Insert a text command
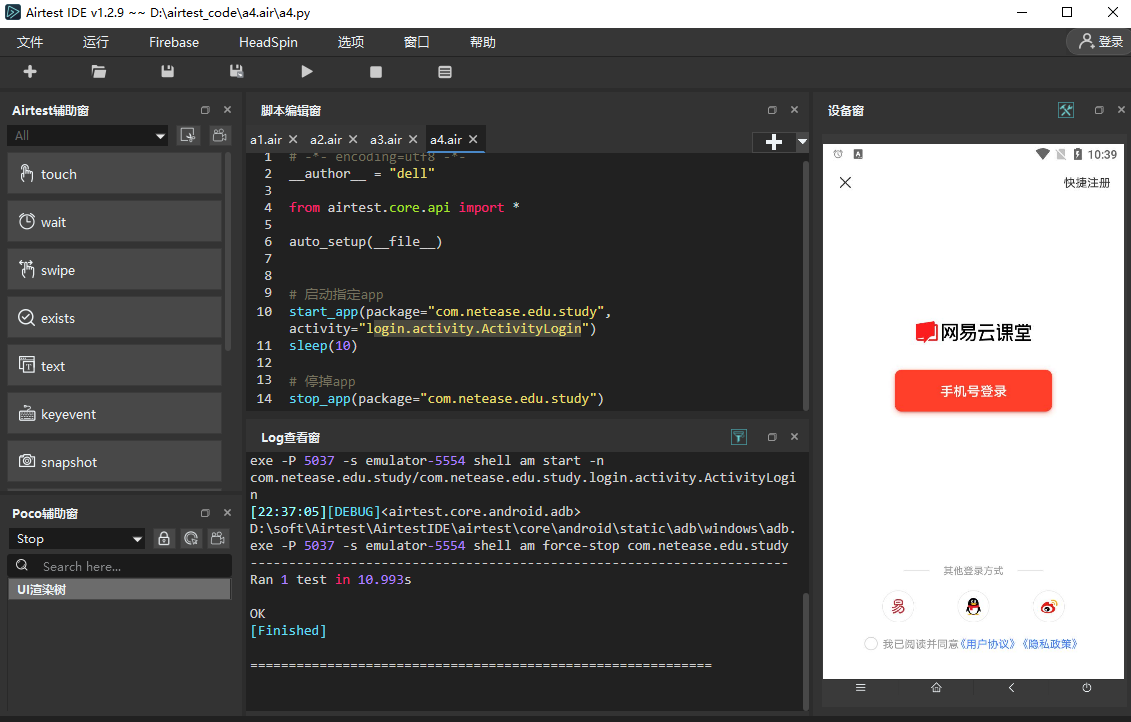Image resolution: width=1131 pixels, height=722 pixels. (x=114, y=366)
